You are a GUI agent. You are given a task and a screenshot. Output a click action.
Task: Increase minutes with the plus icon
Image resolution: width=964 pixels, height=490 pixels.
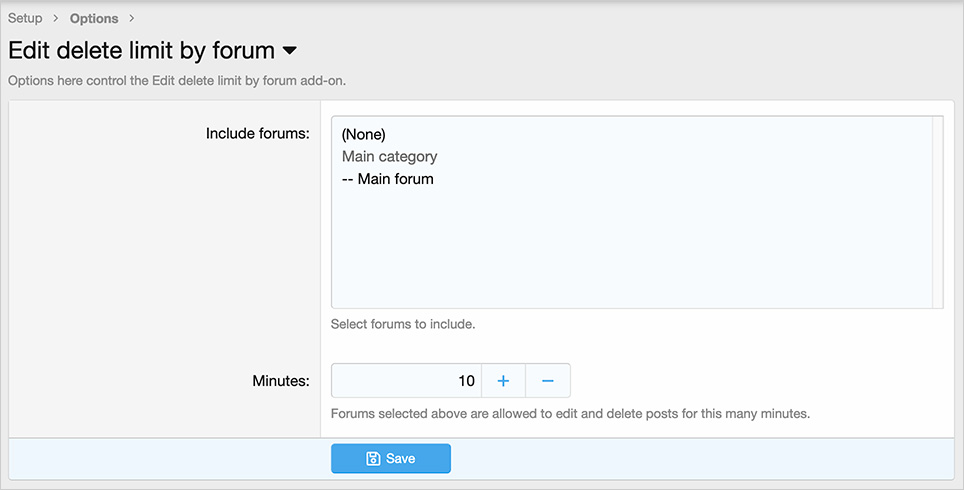point(503,381)
